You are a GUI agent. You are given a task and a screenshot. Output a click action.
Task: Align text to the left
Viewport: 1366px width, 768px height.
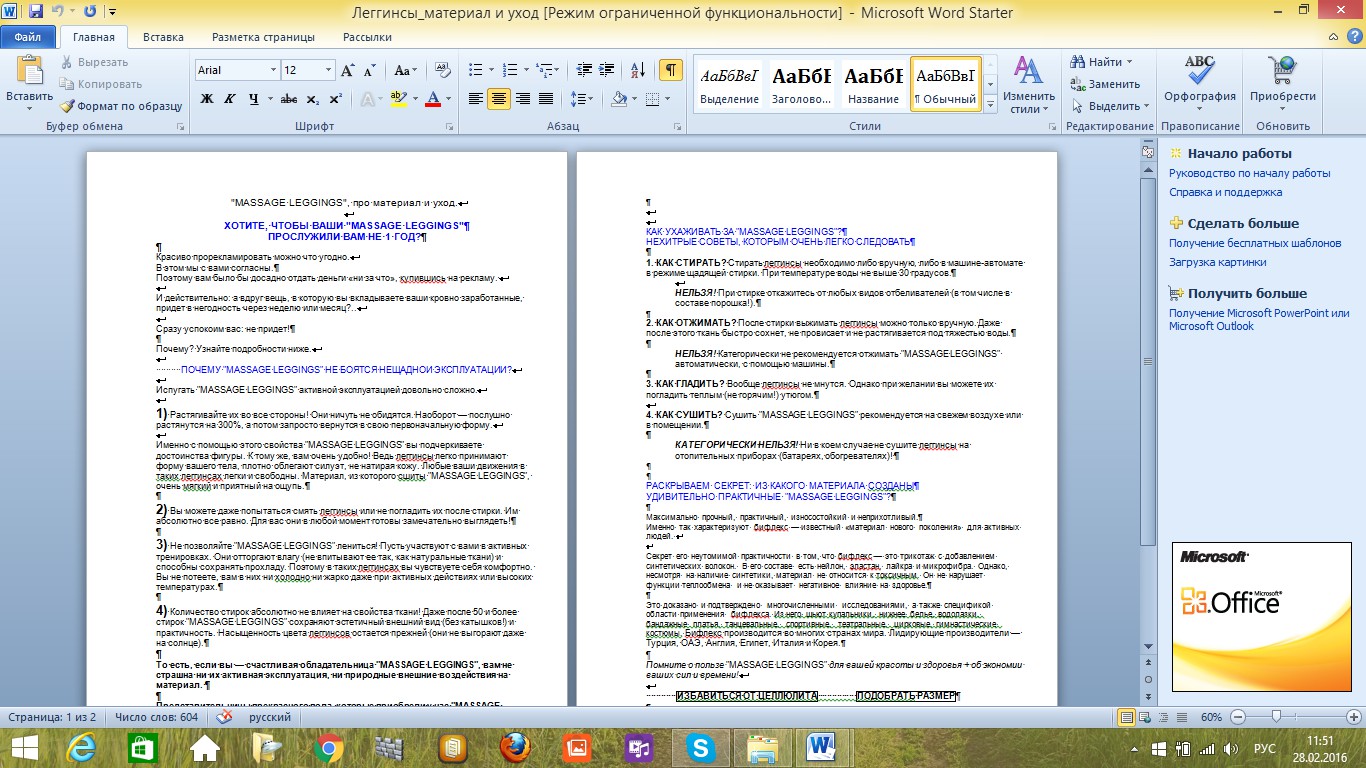click(x=476, y=99)
